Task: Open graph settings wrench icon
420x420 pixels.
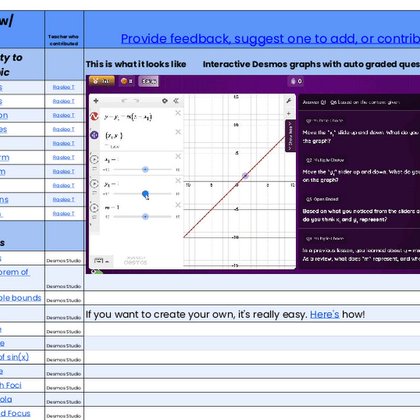Action: (x=289, y=101)
